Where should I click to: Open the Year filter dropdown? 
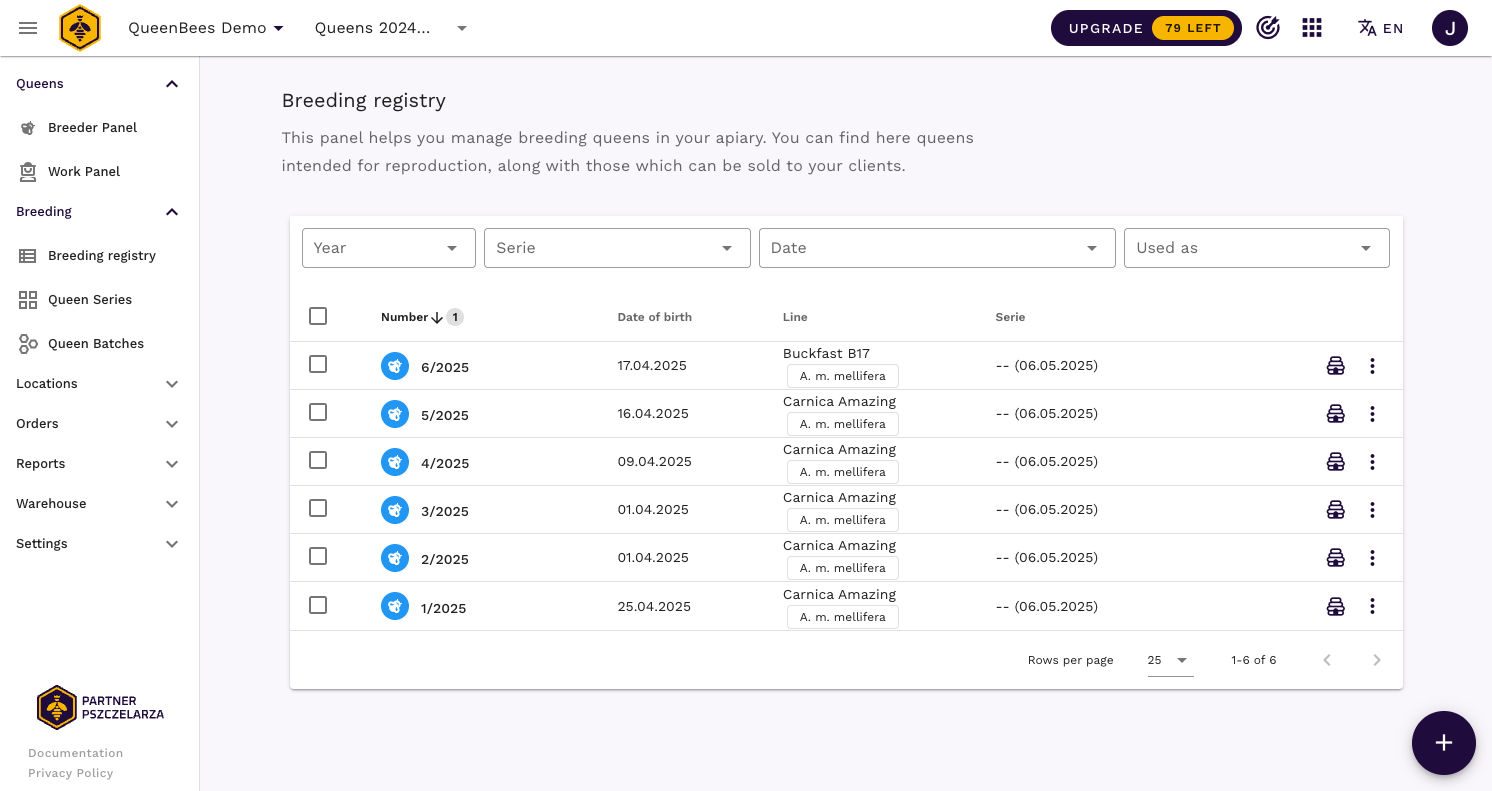point(388,248)
